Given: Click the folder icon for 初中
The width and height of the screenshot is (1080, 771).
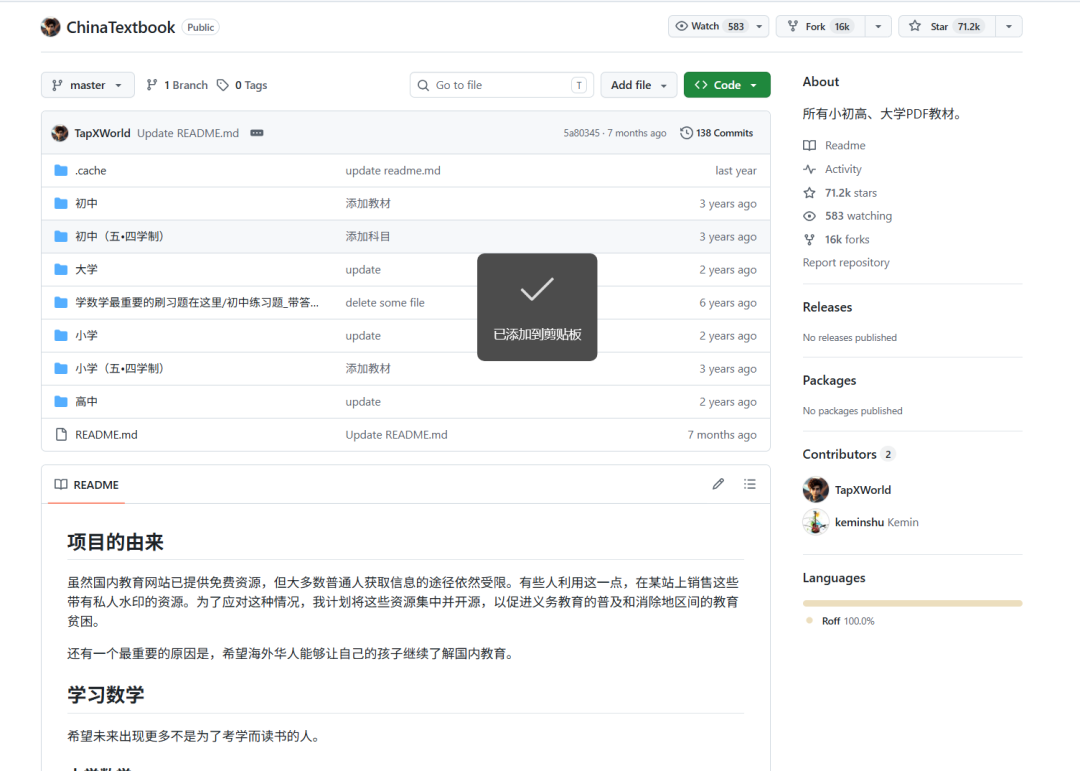Looking at the screenshot, I should 61,203.
